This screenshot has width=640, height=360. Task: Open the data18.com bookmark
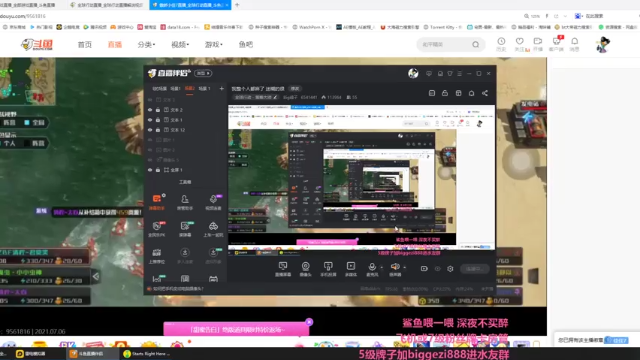180,27
